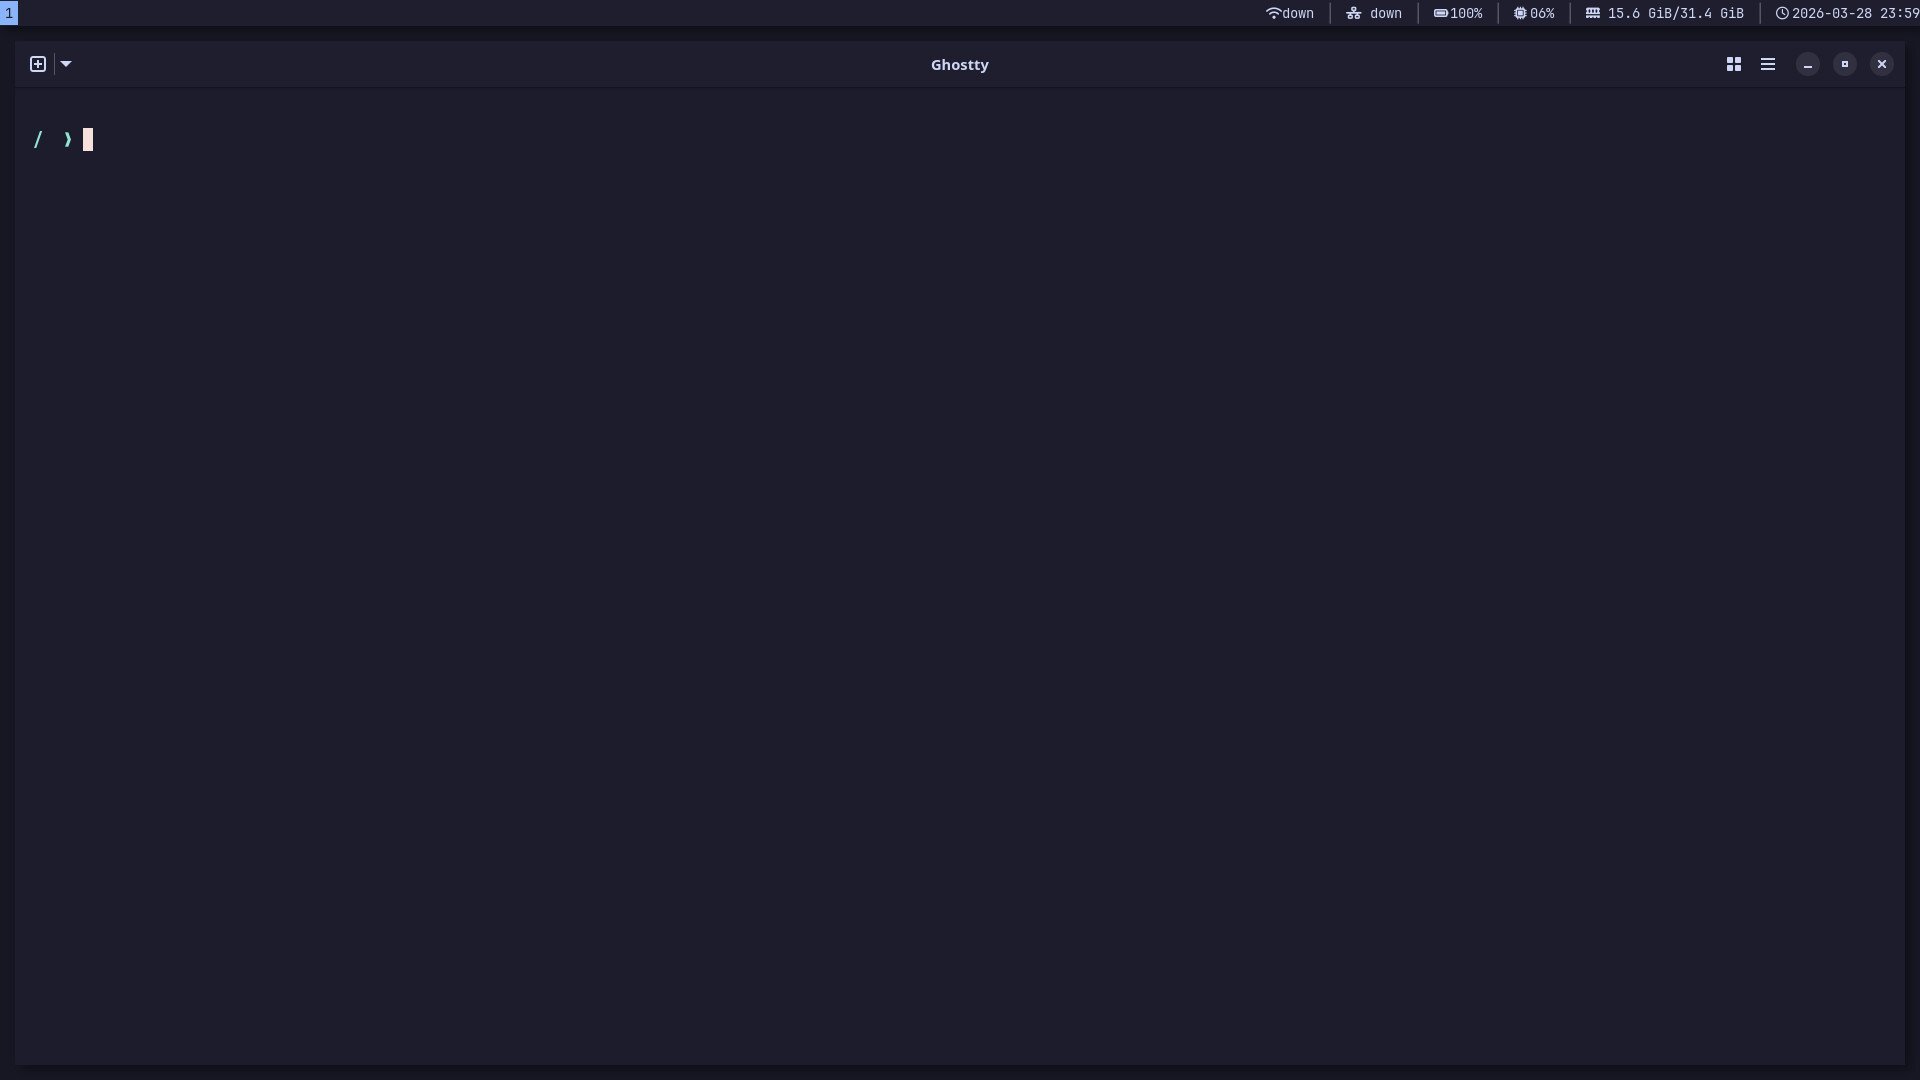Expand the terminal creation options menu
Viewport: 1920px width, 1080px height.
[x=66, y=63]
